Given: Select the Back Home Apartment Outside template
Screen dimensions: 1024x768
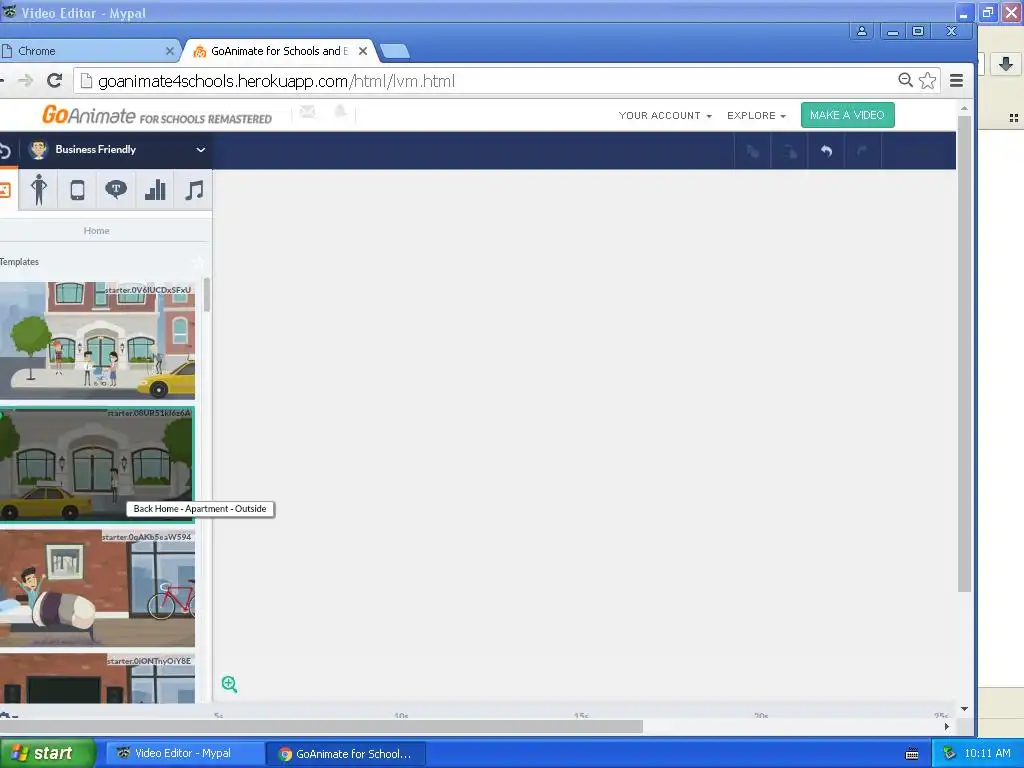Looking at the screenshot, I should (97, 464).
